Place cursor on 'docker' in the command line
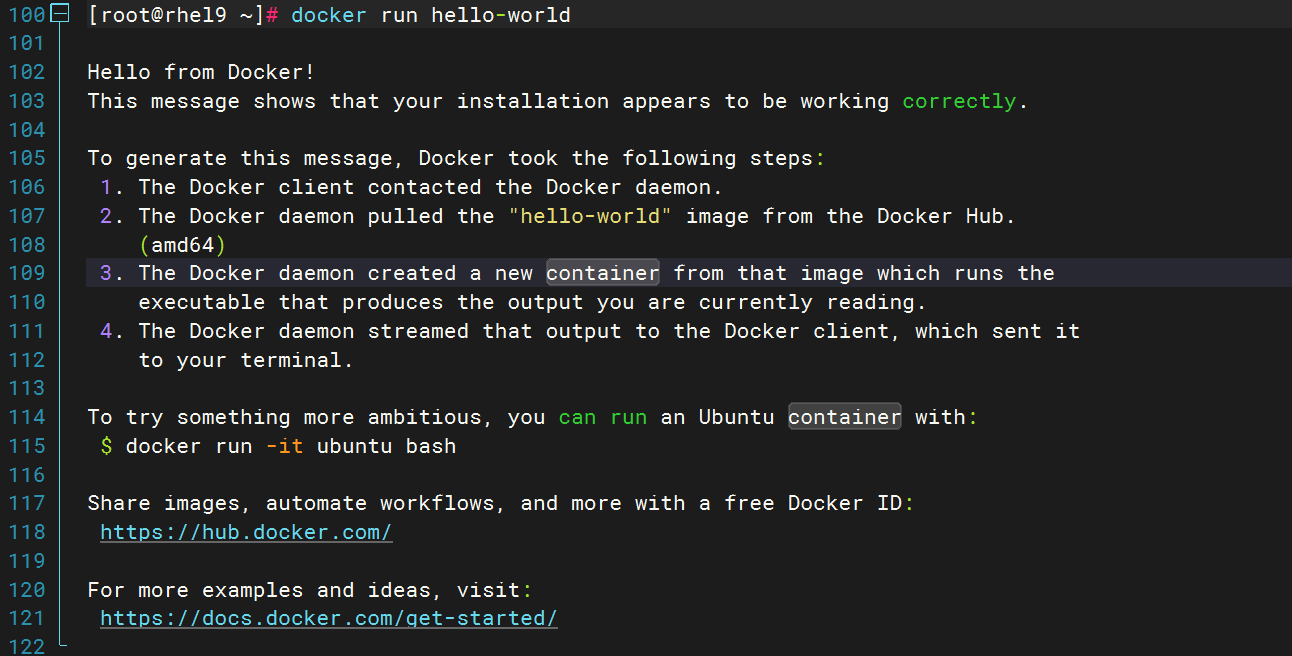Viewport: 1292px width, 656px height. (x=329, y=15)
